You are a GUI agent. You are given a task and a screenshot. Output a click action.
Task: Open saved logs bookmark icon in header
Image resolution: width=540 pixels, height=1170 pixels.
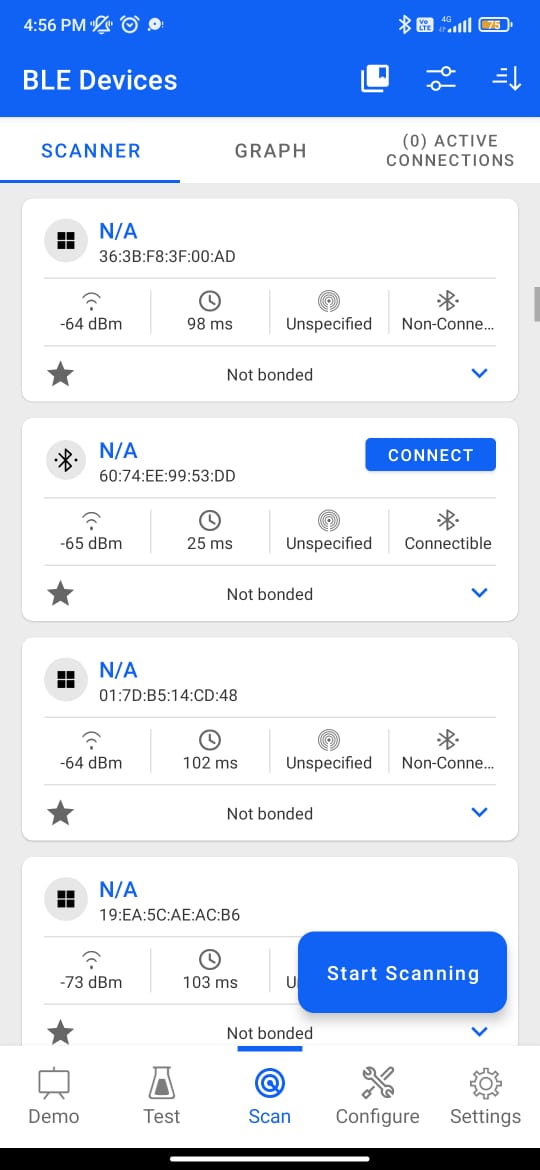click(375, 79)
